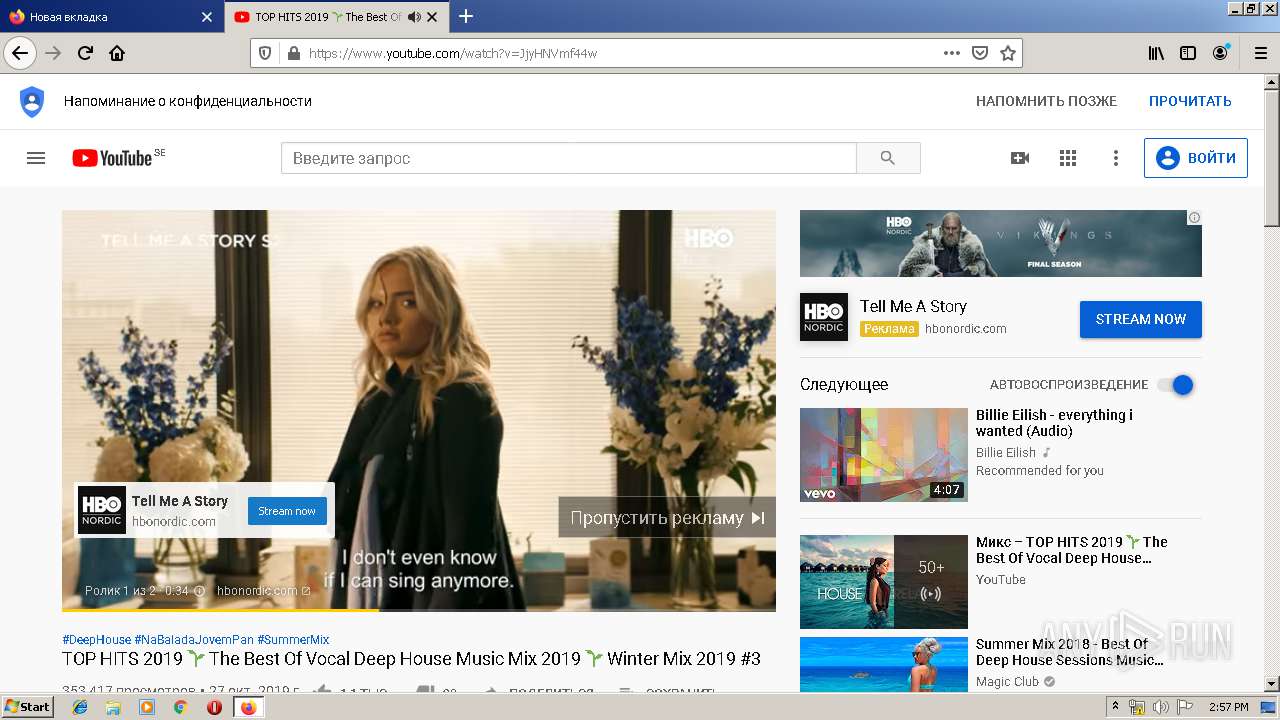This screenshot has width=1280, height=720.
Task: Click the banner ad info icon
Action: click(1194, 217)
